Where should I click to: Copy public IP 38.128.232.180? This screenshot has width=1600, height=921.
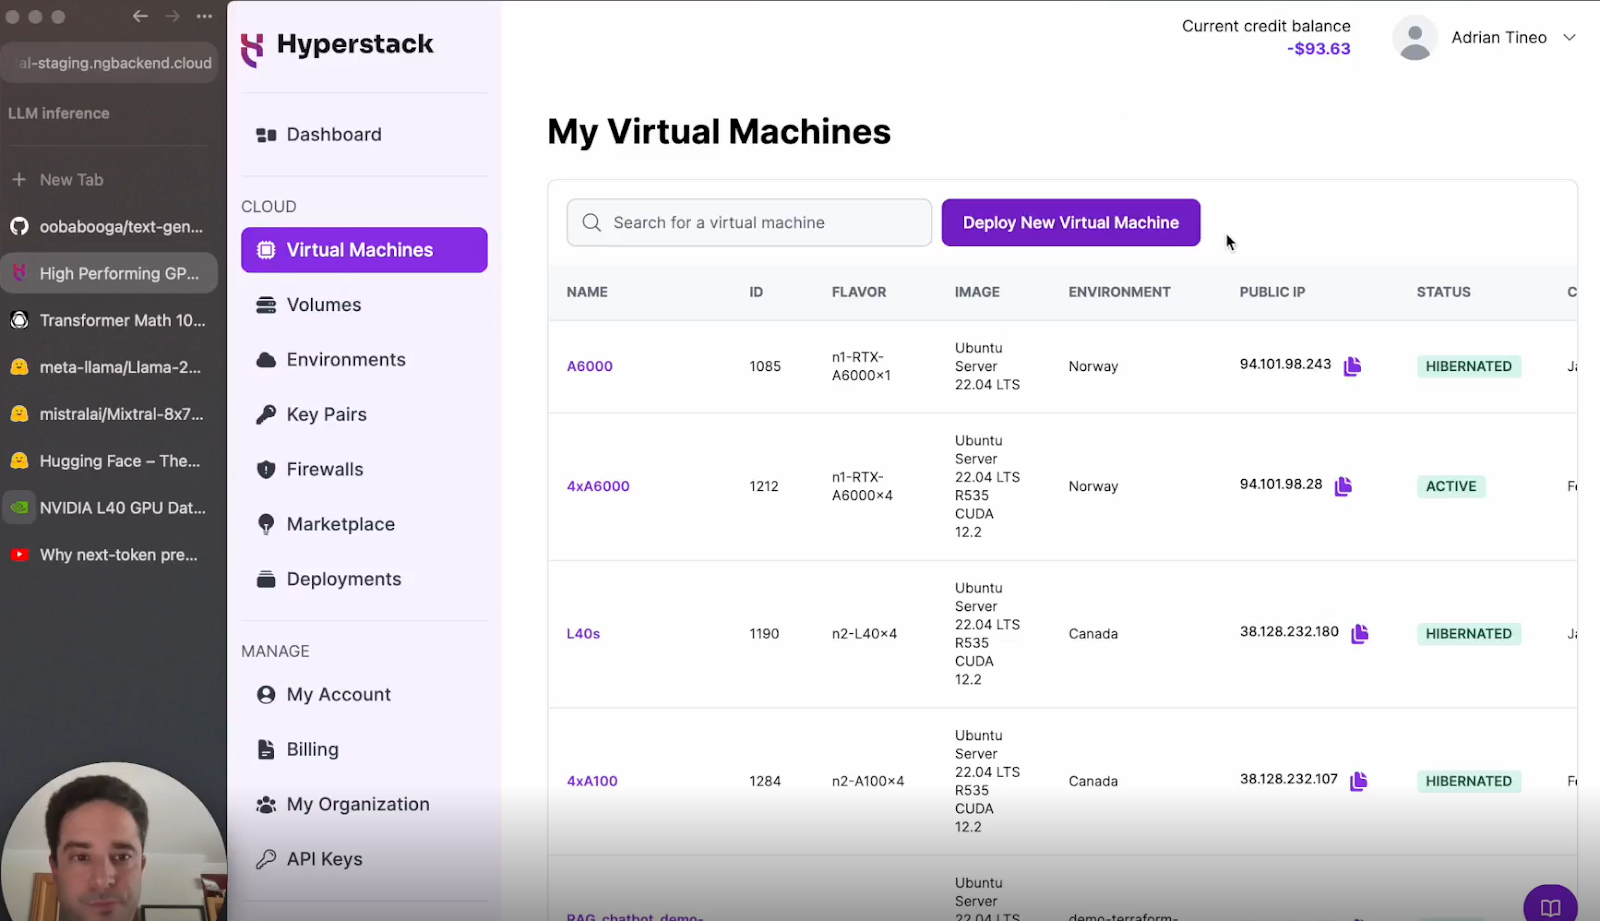point(1360,633)
